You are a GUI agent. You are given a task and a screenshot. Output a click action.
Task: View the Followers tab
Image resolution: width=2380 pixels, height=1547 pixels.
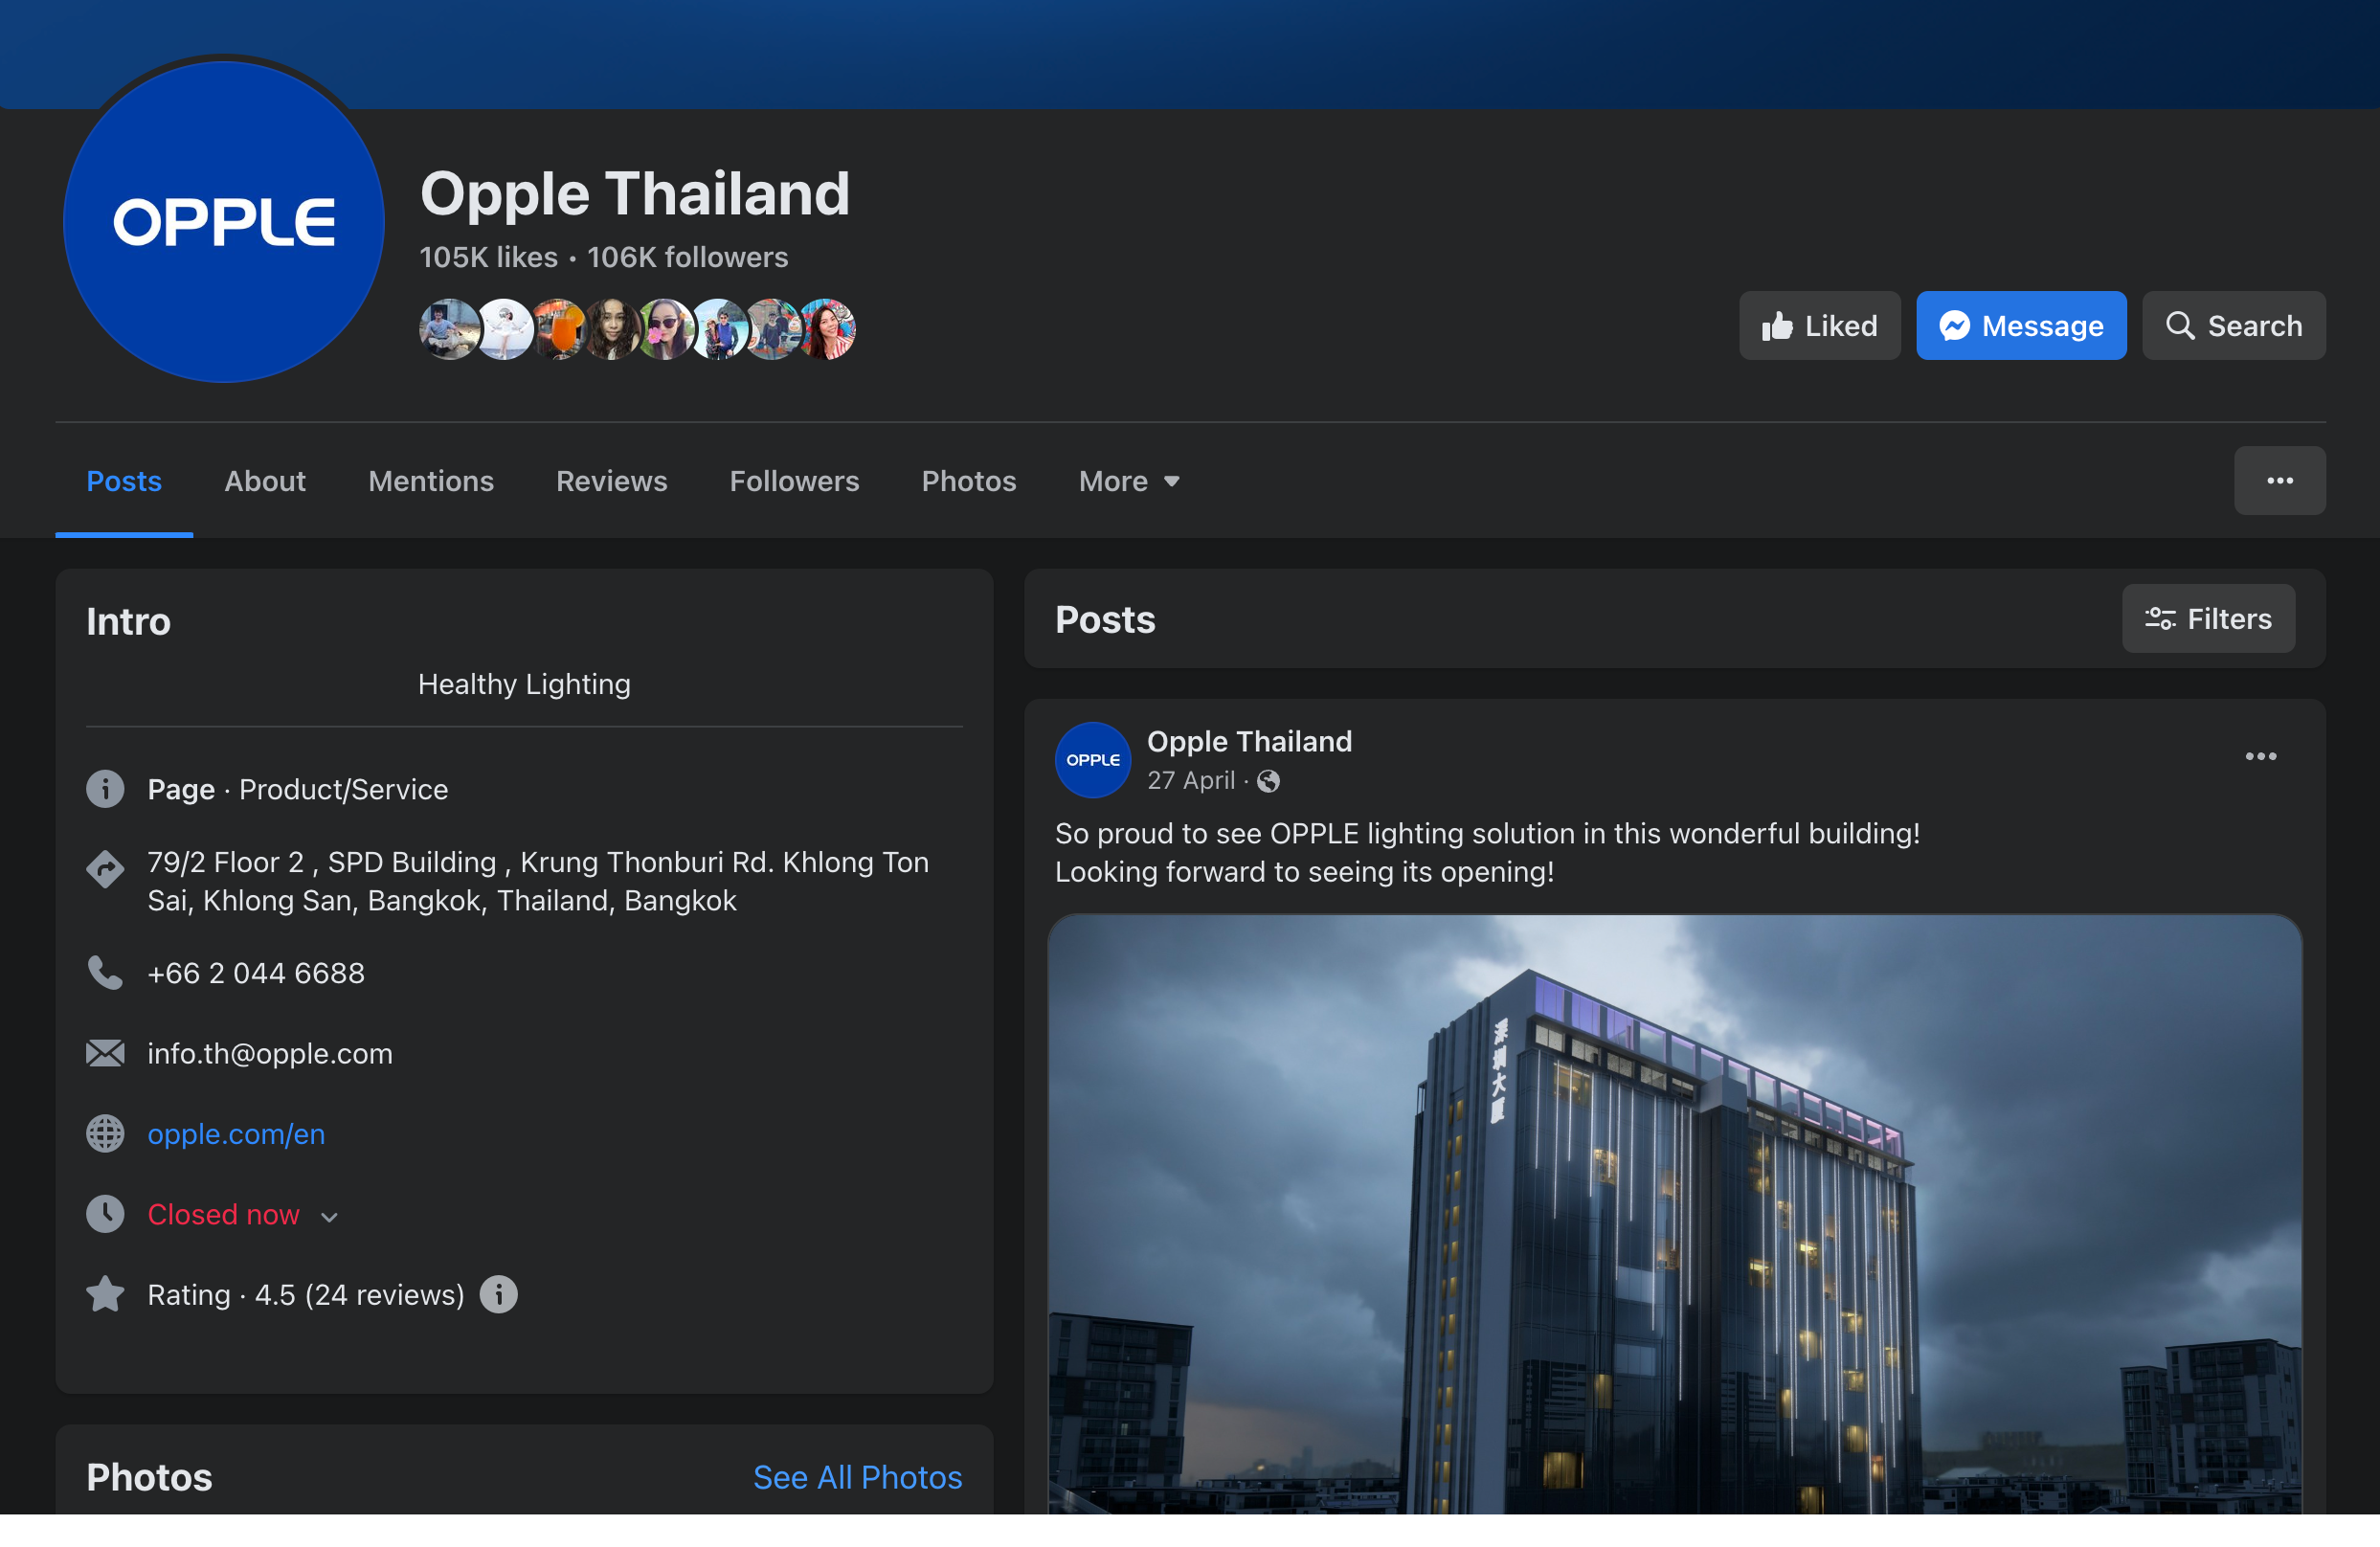point(794,481)
